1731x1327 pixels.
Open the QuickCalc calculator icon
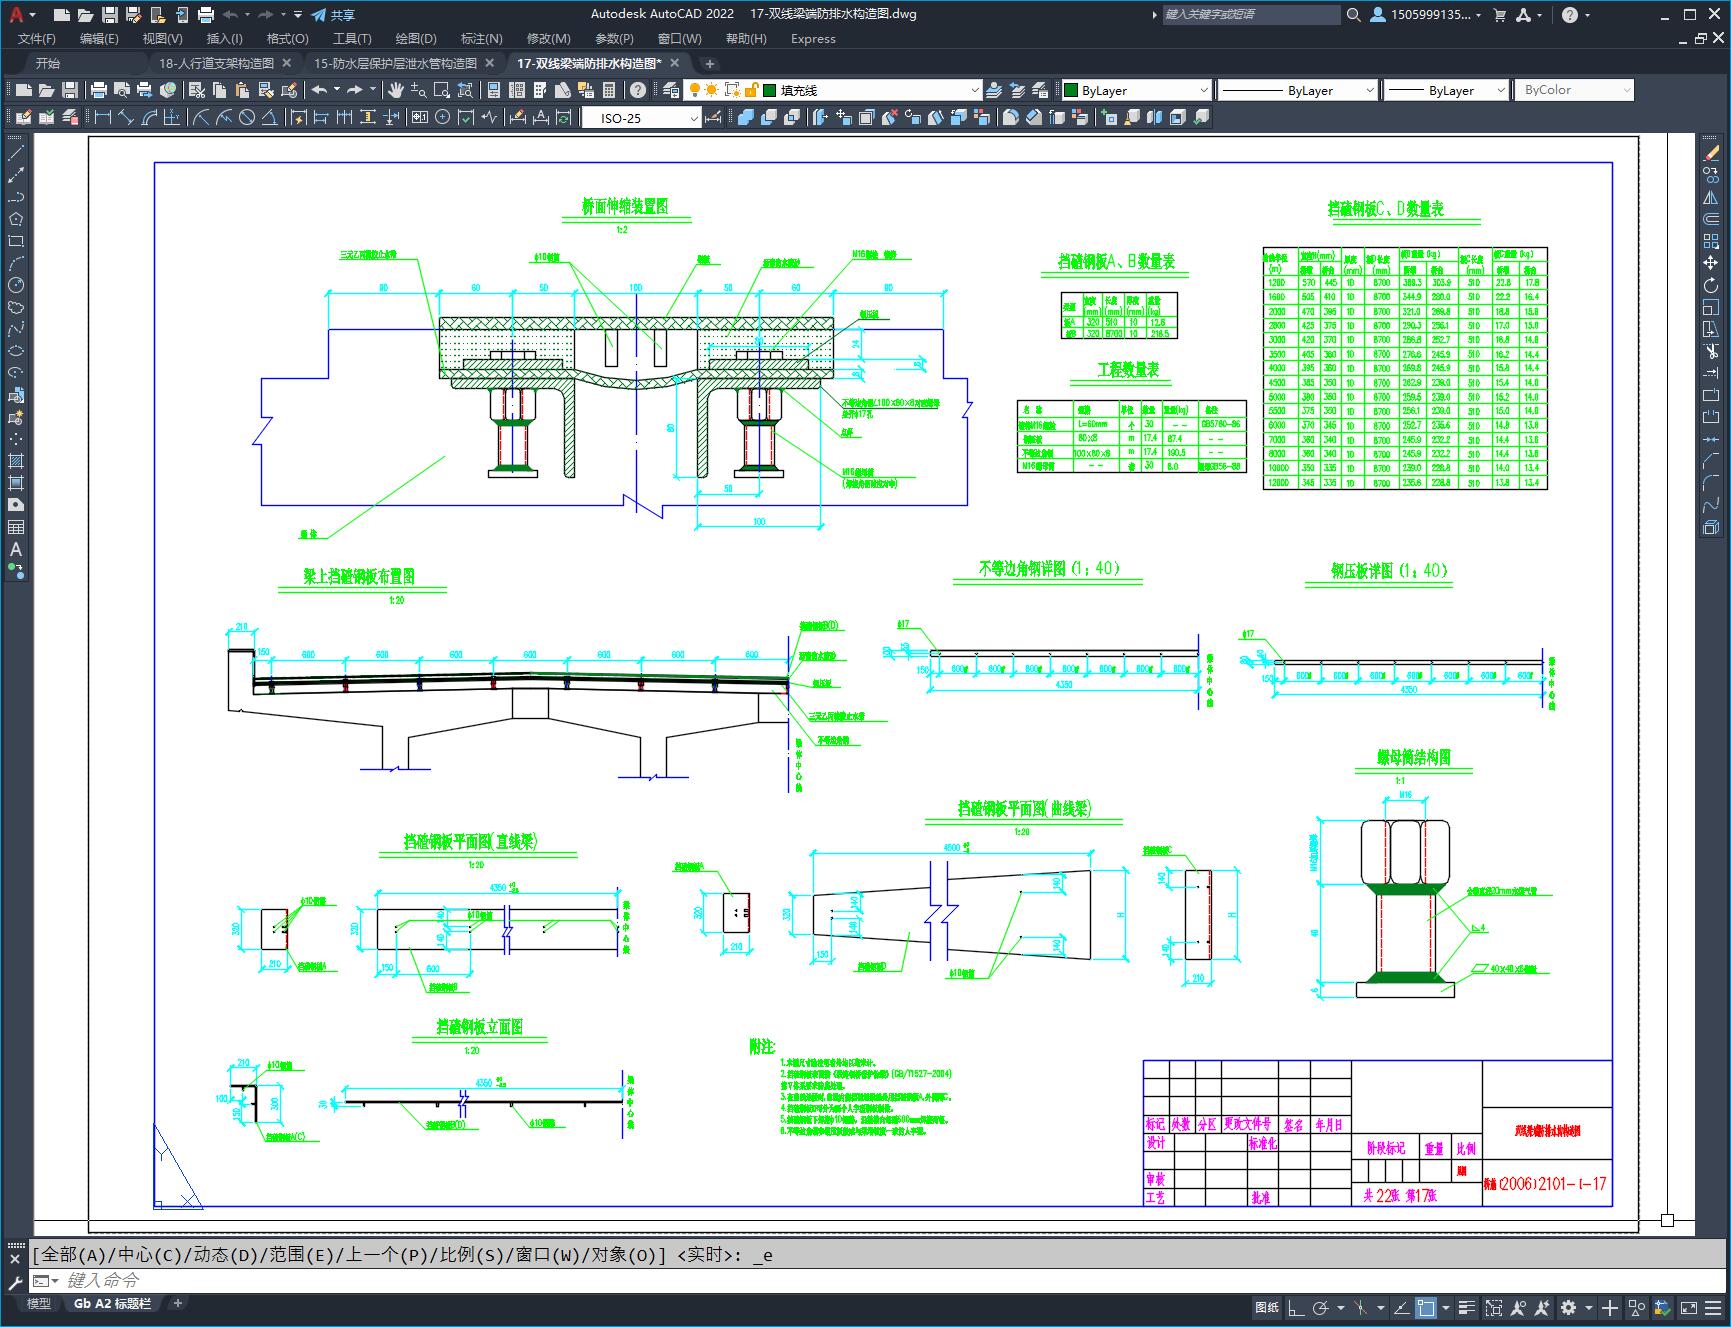[x=609, y=90]
